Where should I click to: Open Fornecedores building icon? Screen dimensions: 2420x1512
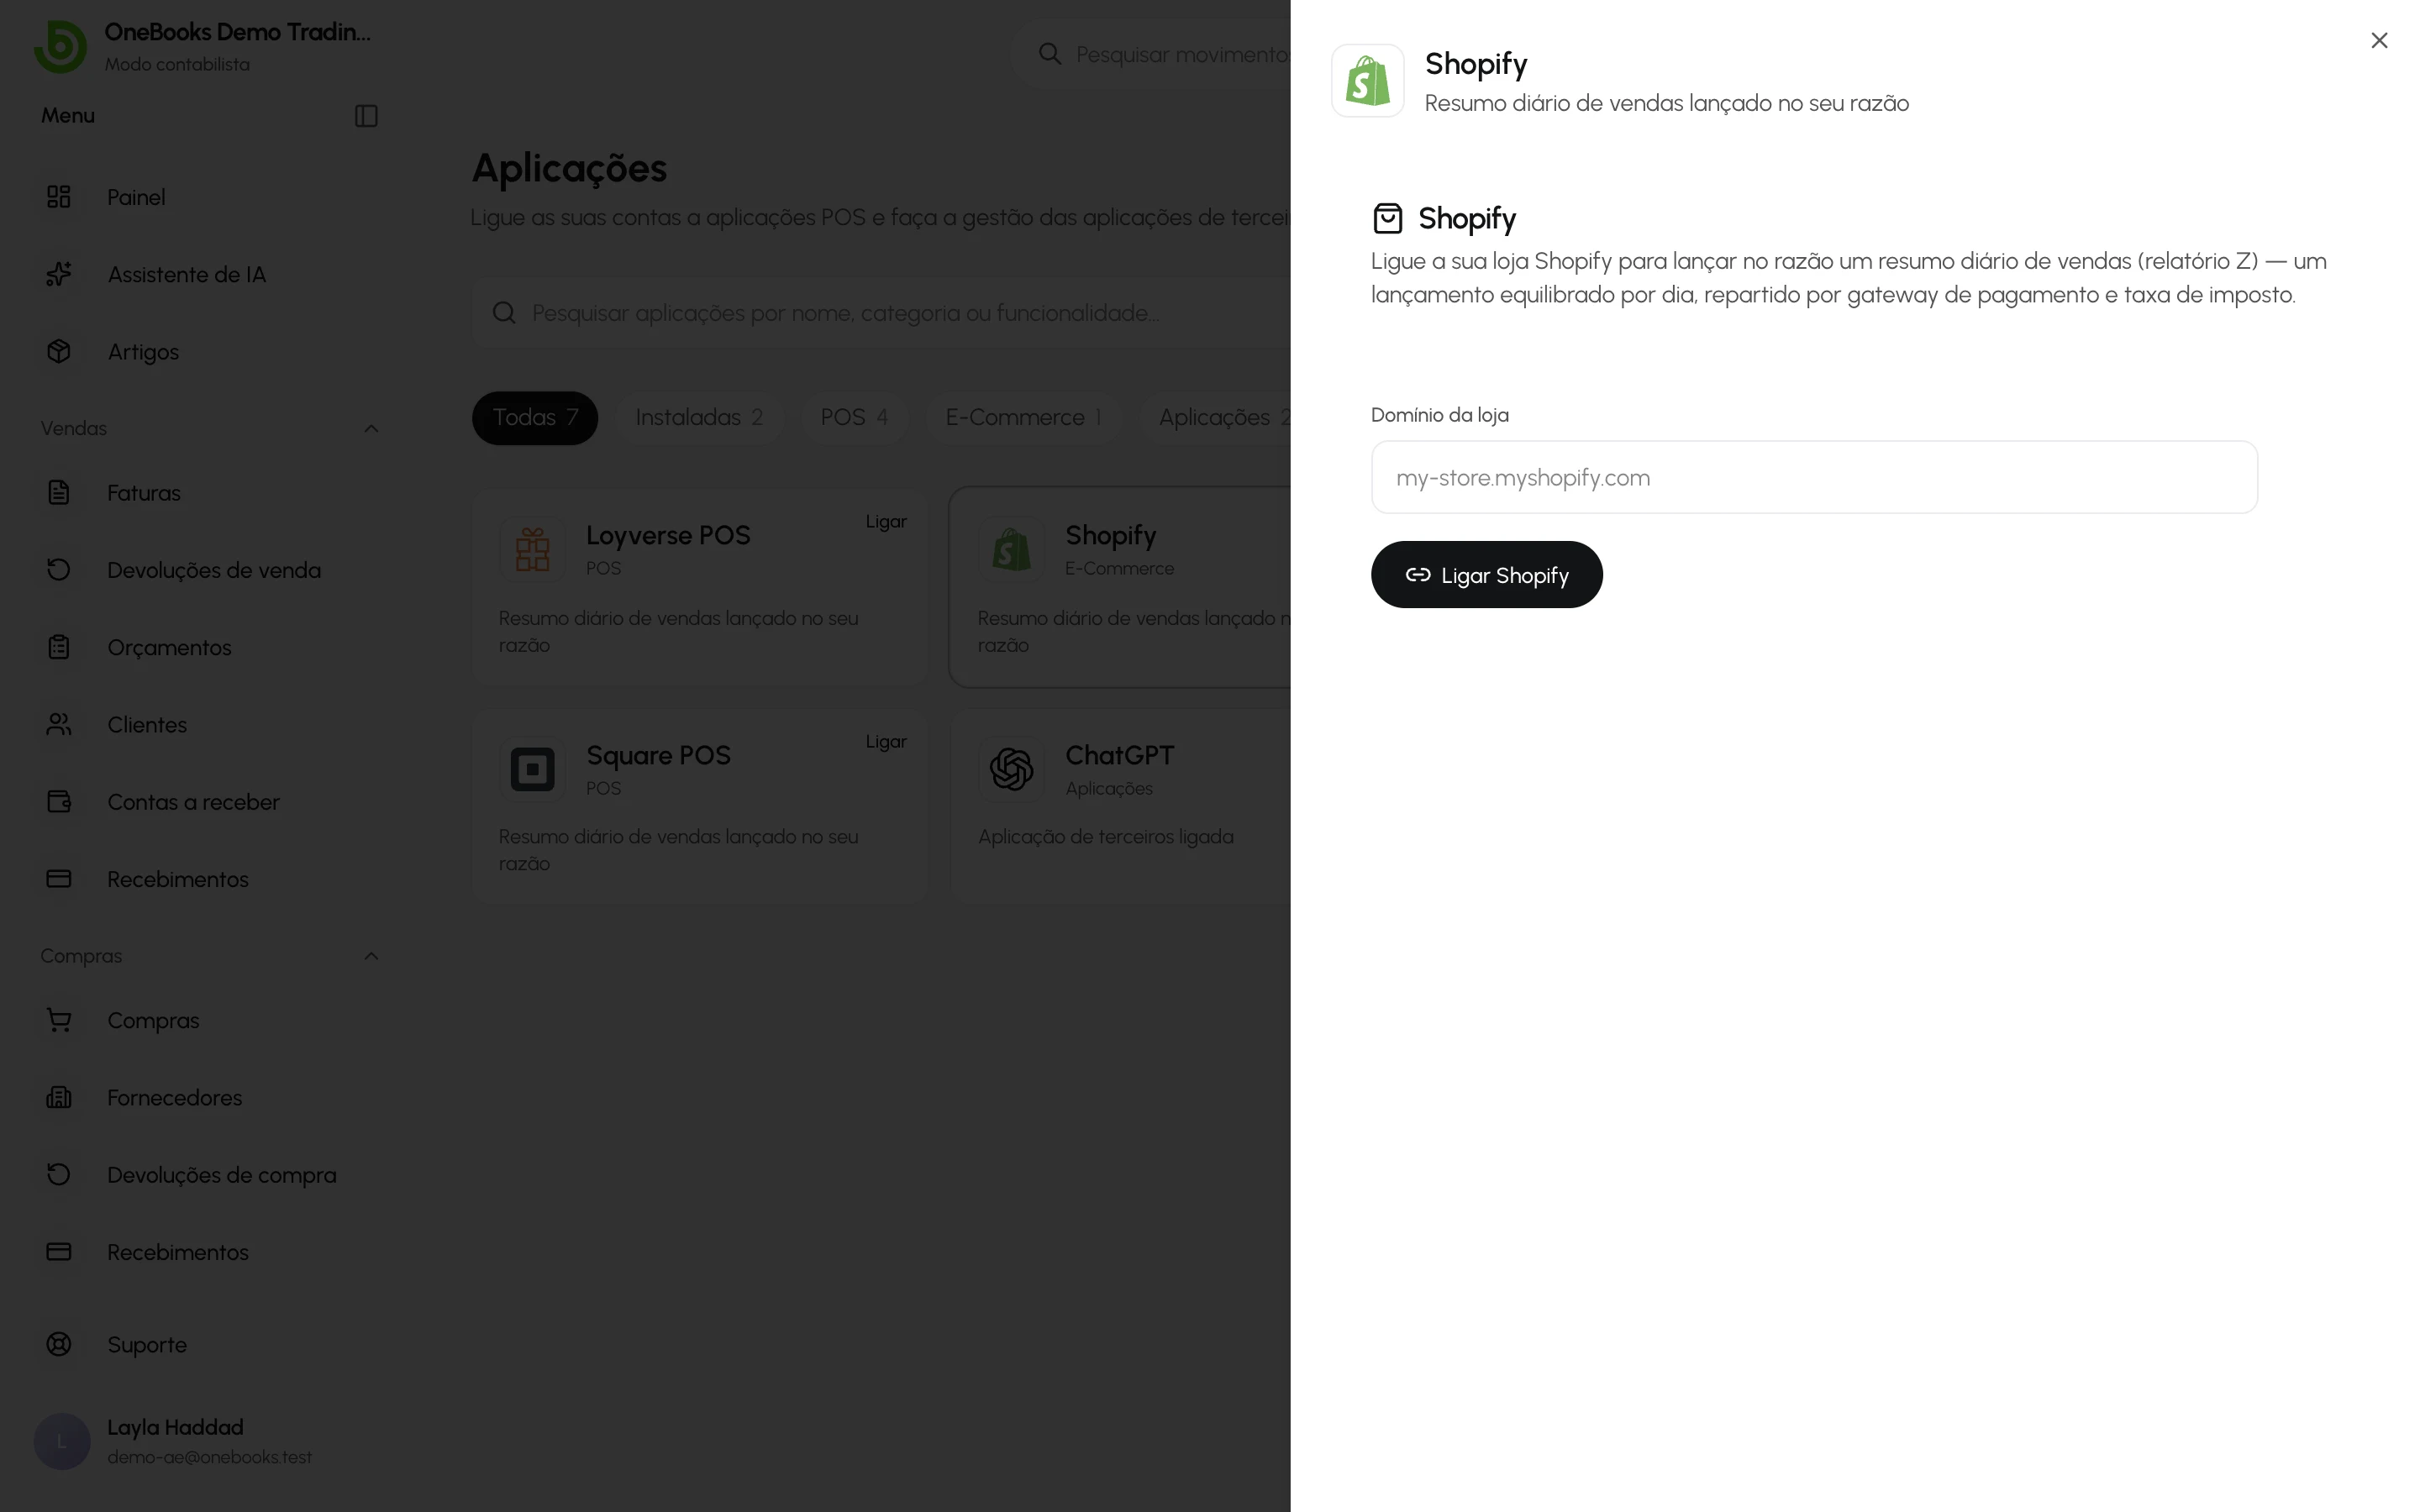(x=59, y=1097)
